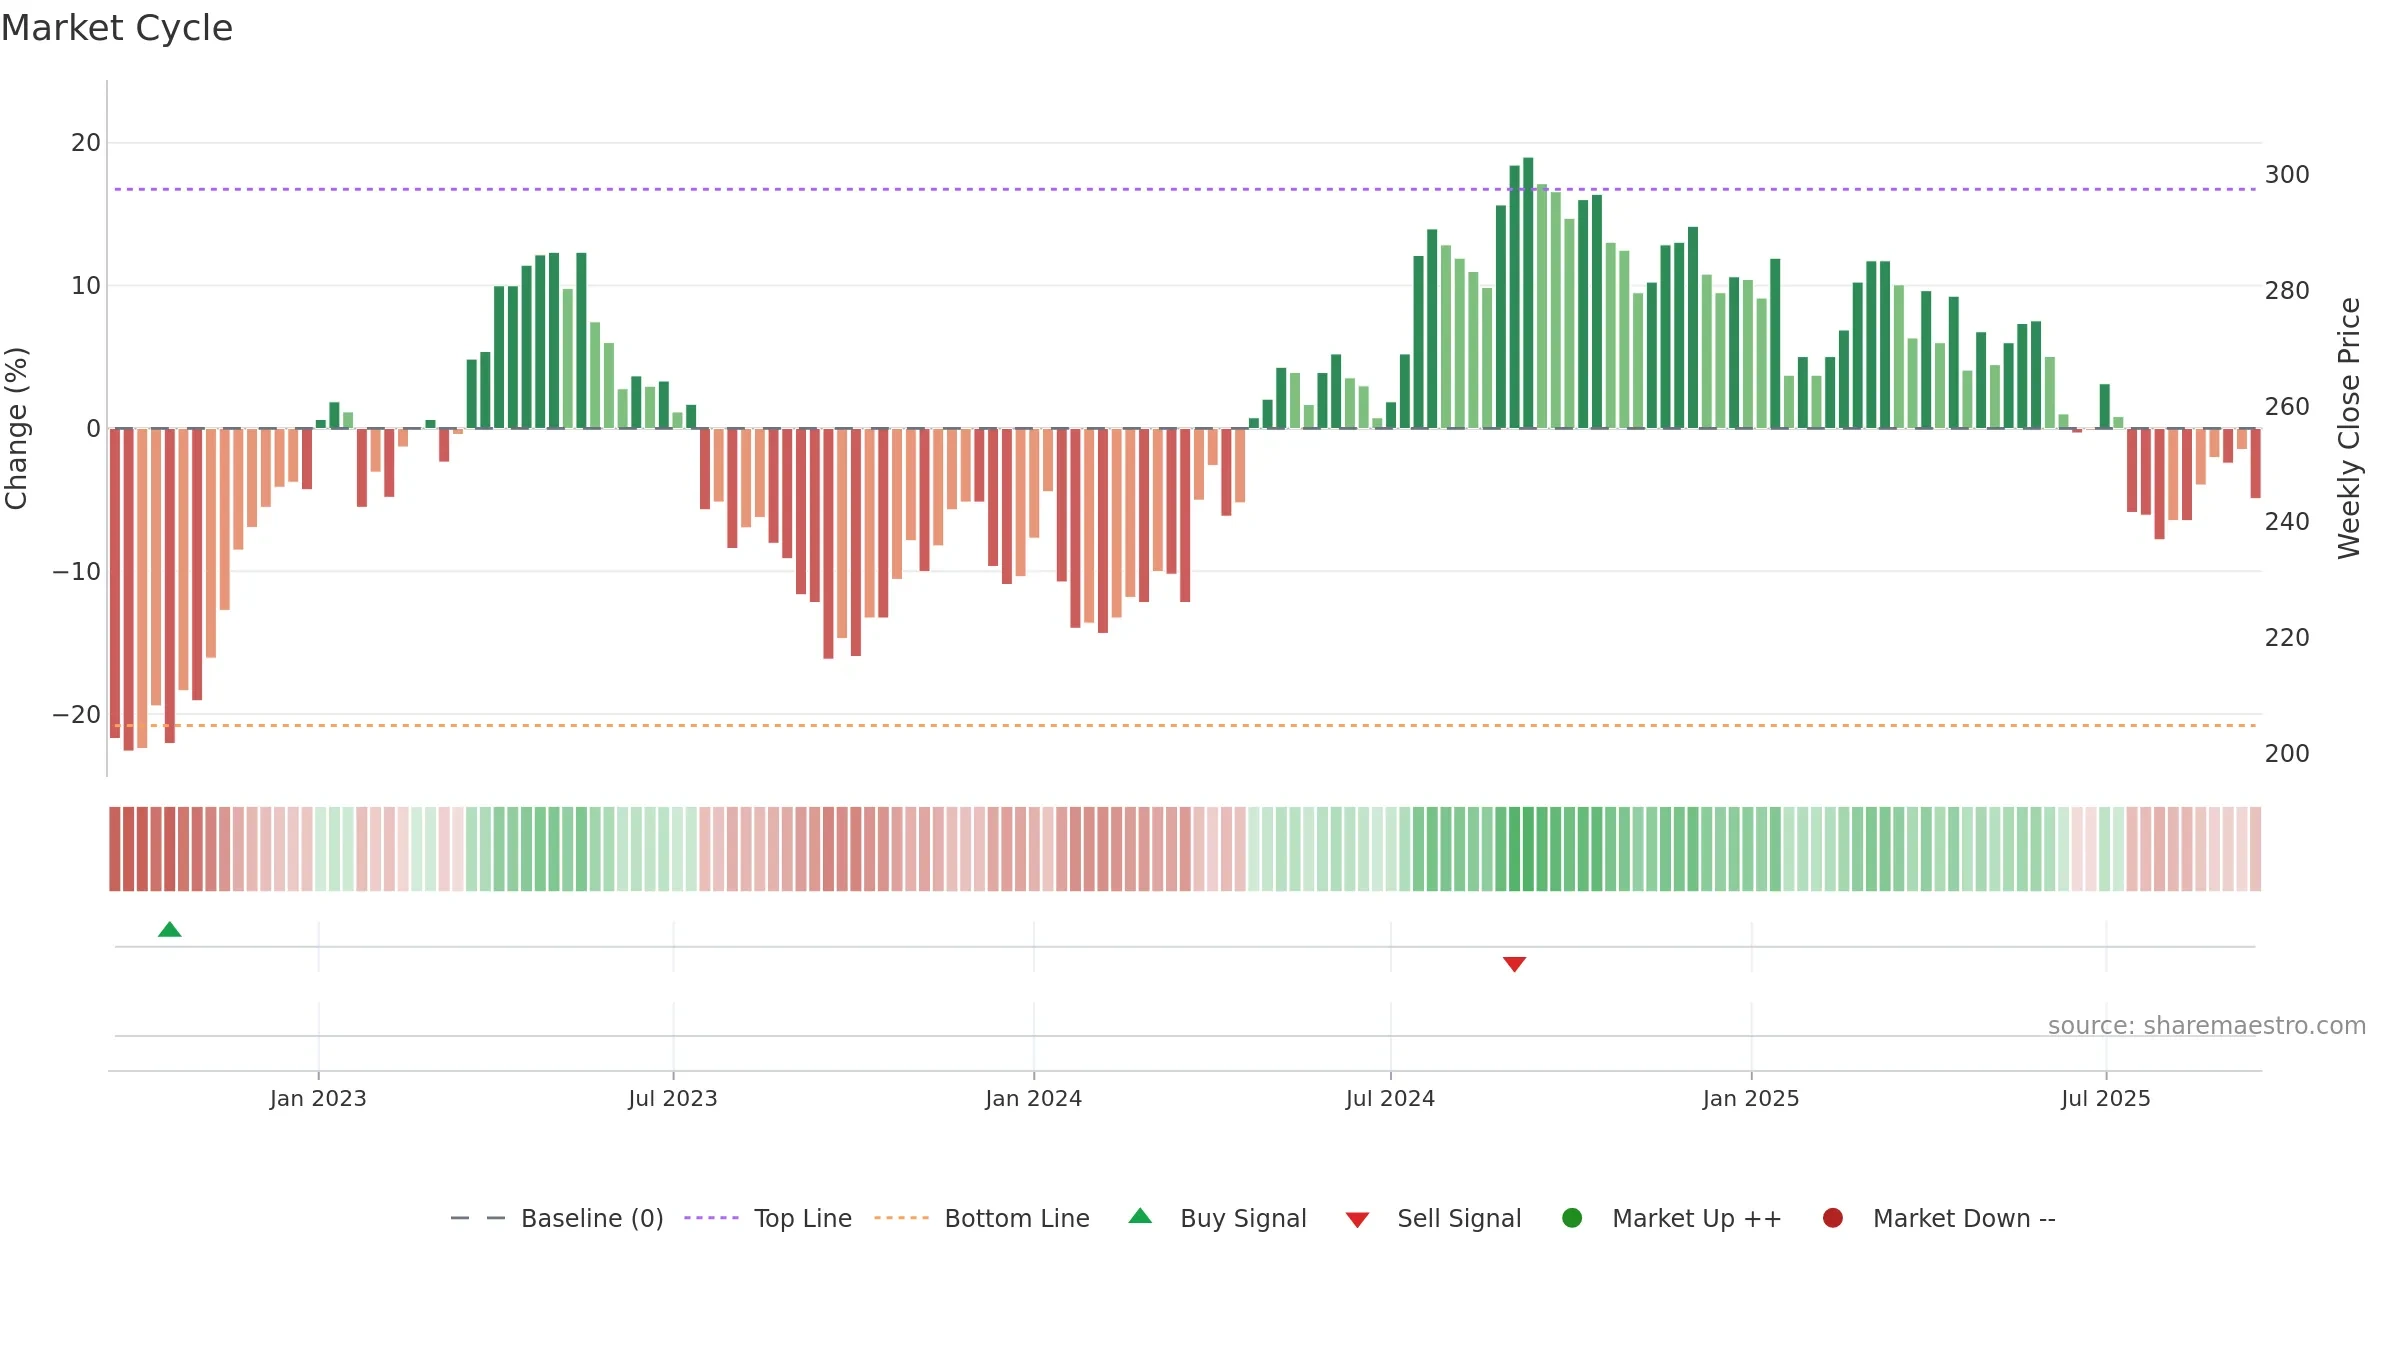Click the dark red circle icon in legend
Screen dimensions: 2400x1350
1833,1218
